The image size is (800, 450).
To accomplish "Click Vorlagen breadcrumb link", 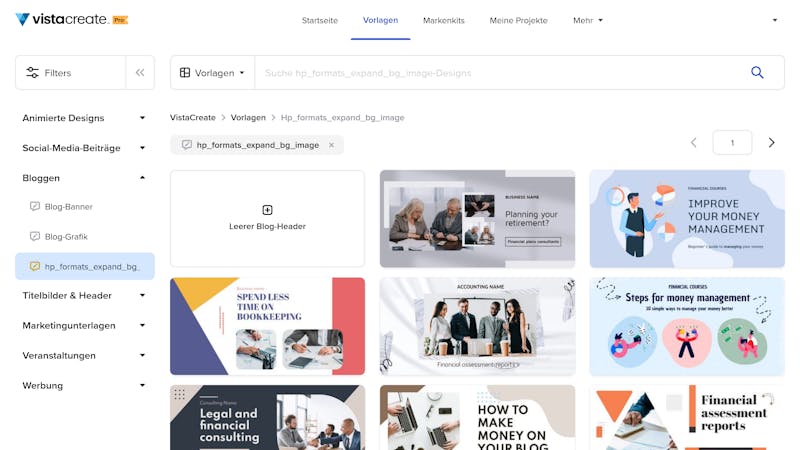I will tap(248, 117).
